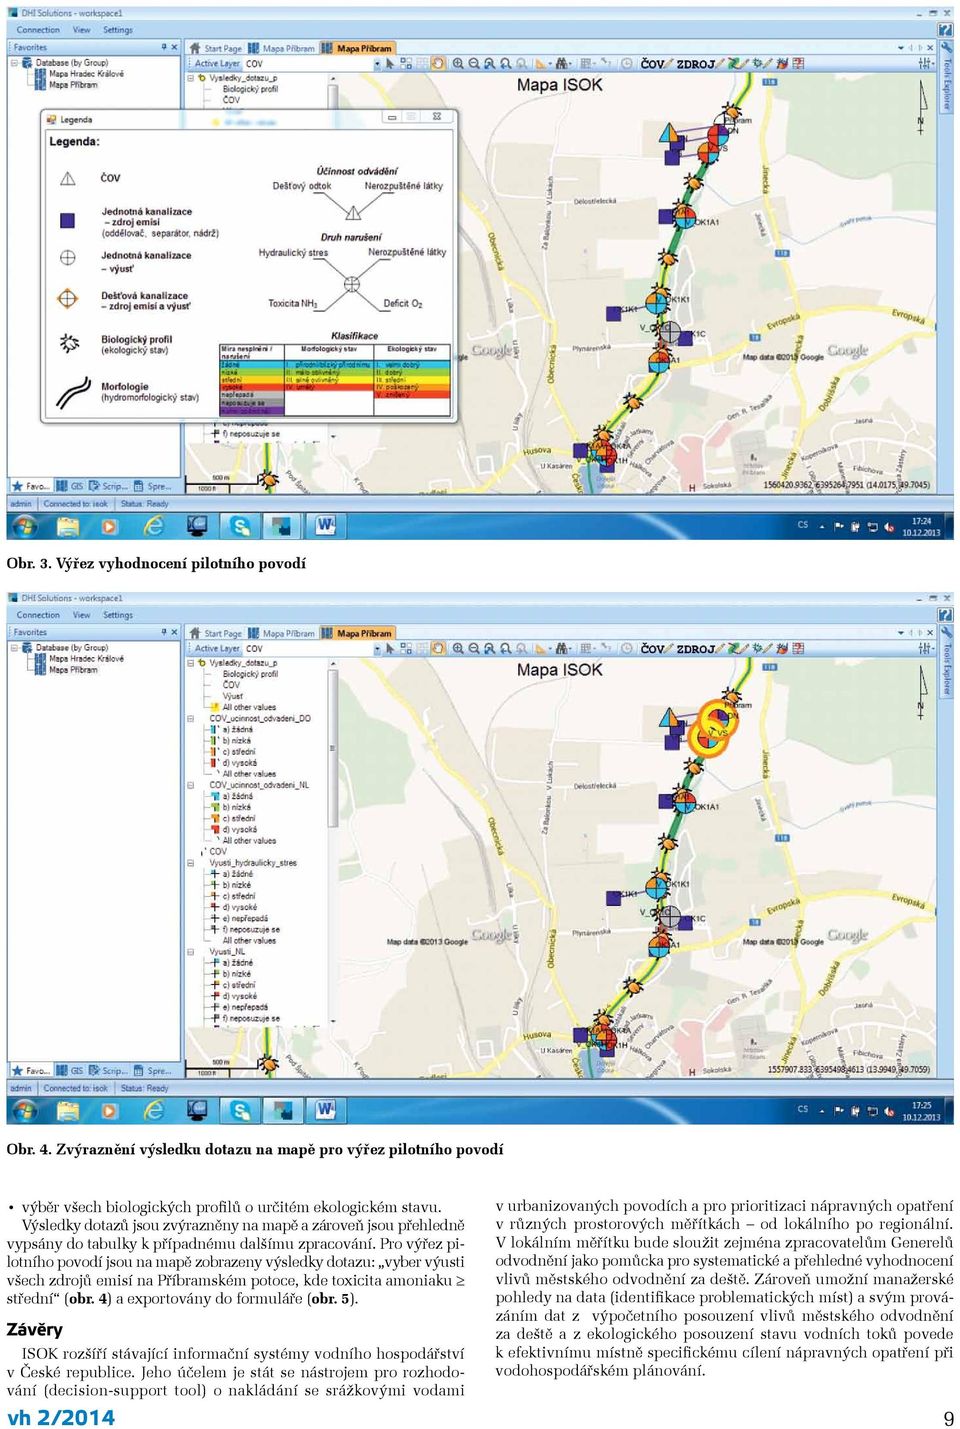960x1429 pixels.
Task: Collapse the Vyusti_hydraulicky_stres group in Obr. 4
Action: click(x=190, y=863)
